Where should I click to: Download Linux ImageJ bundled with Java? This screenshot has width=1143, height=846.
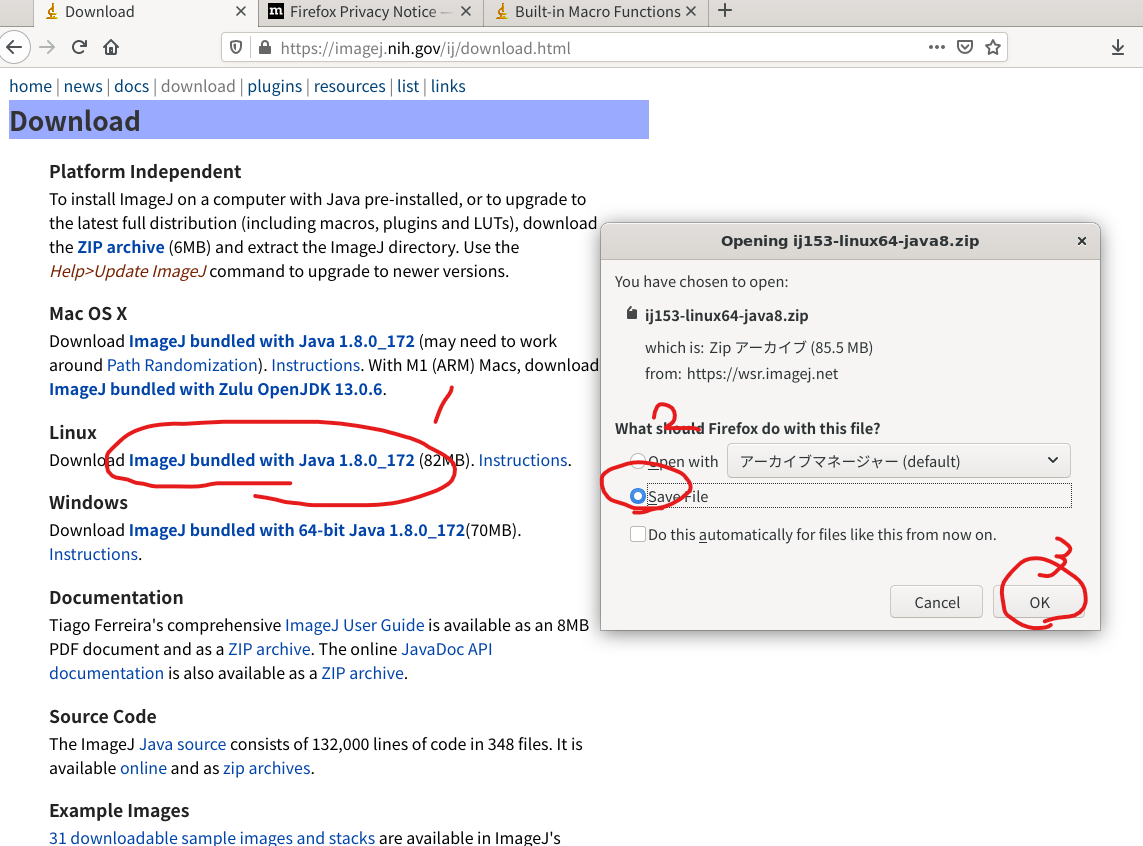pyautogui.click(x=271, y=460)
